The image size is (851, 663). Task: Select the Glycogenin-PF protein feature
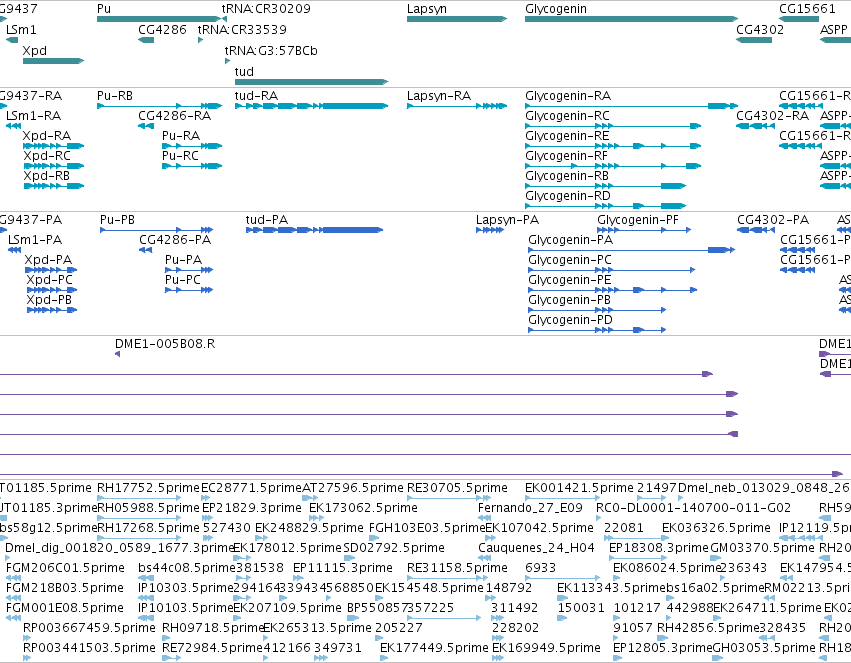[644, 230]
